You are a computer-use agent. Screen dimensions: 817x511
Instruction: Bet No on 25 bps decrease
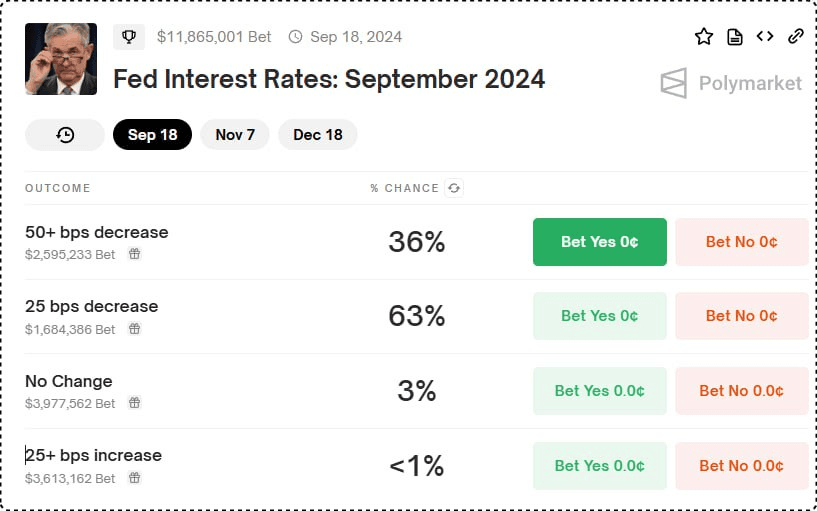[x=742, y=316]
